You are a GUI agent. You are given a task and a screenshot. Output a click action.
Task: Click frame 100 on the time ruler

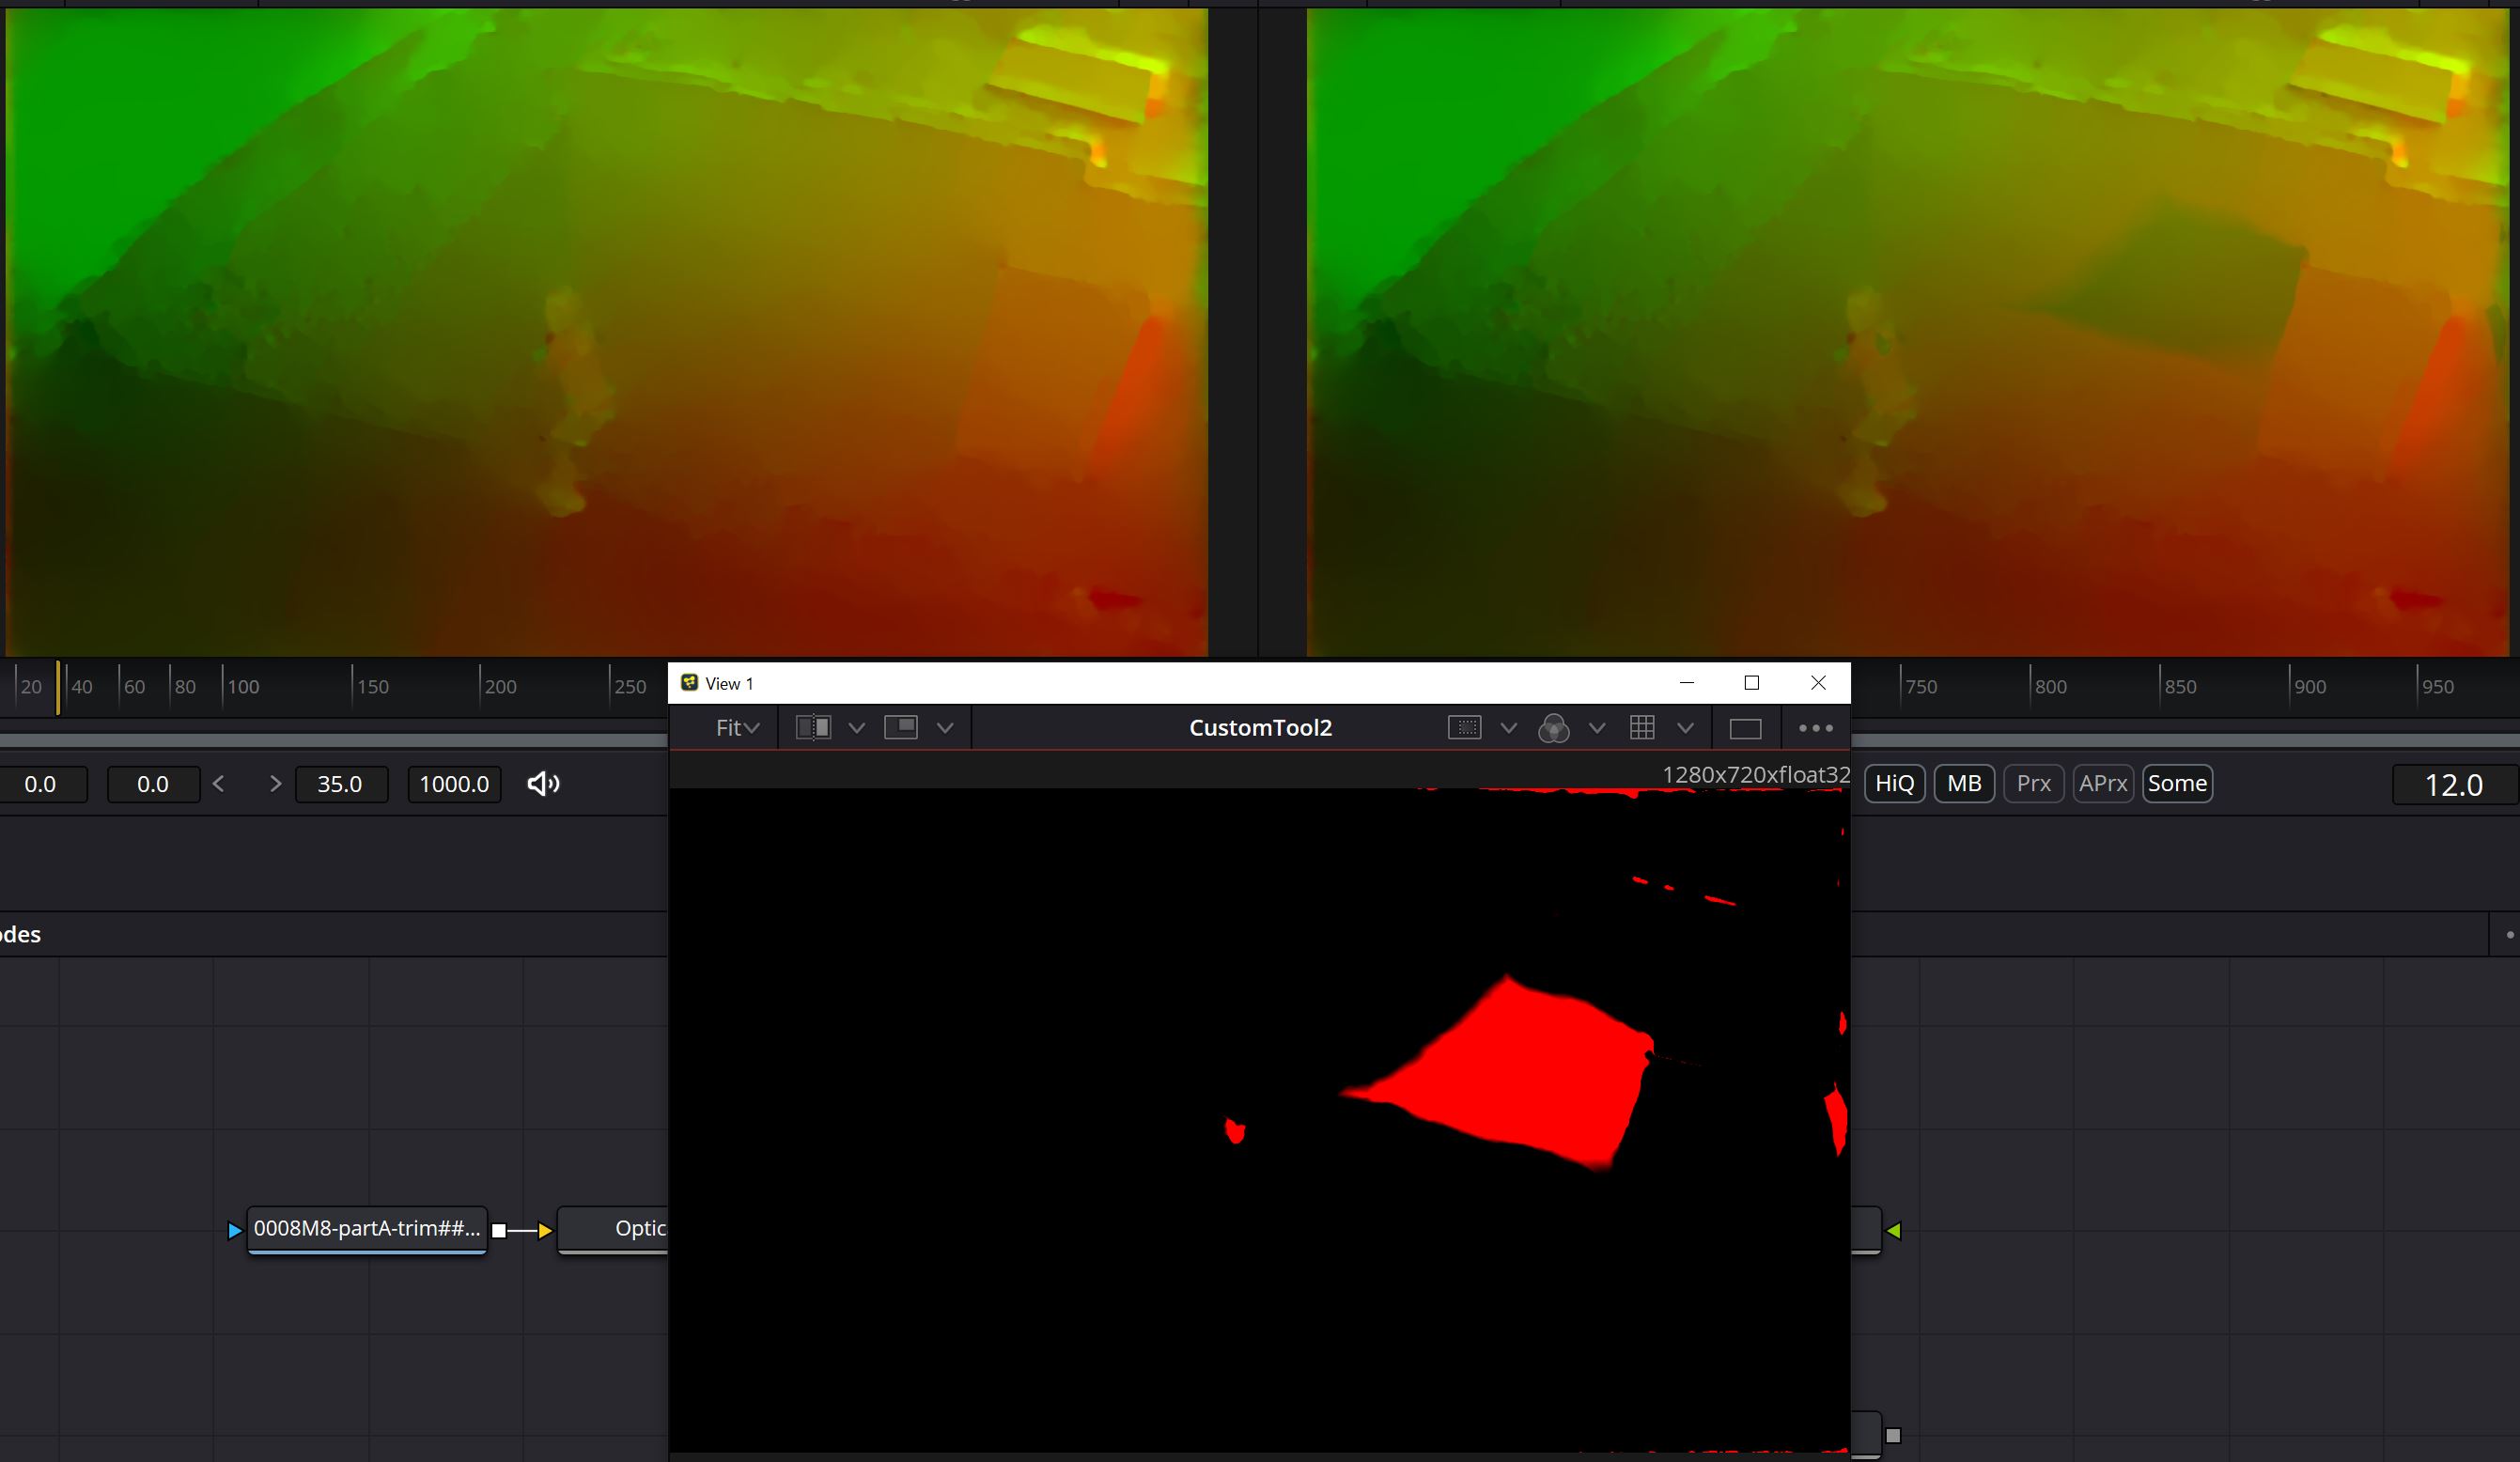243,687
